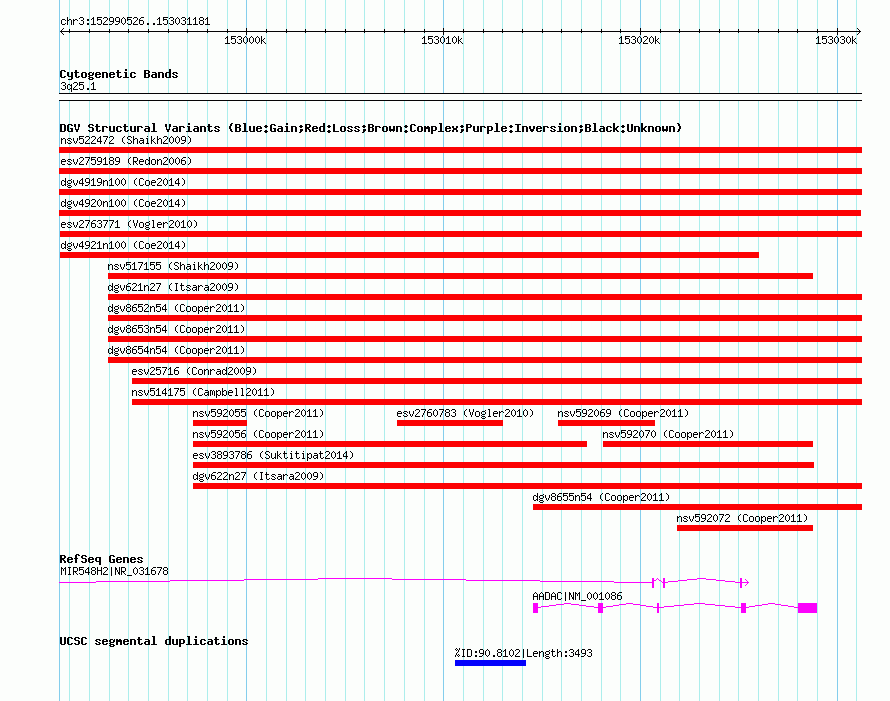Select variant esv2759189 (Redon2006) label
Screen dimensions: 890x701
click(x=126, y=161)
